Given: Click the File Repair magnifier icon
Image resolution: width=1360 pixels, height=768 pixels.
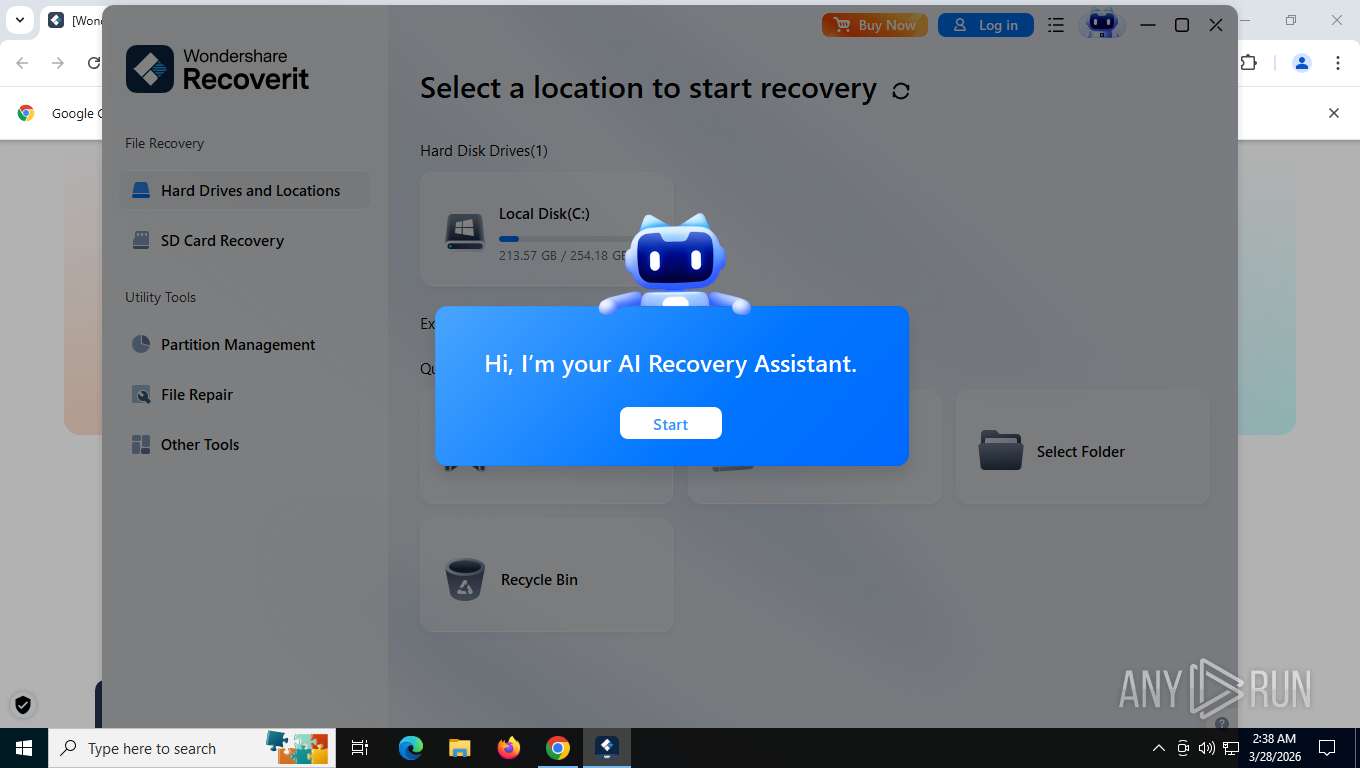Looking at the screenshot, I should (x=141, y=394).
